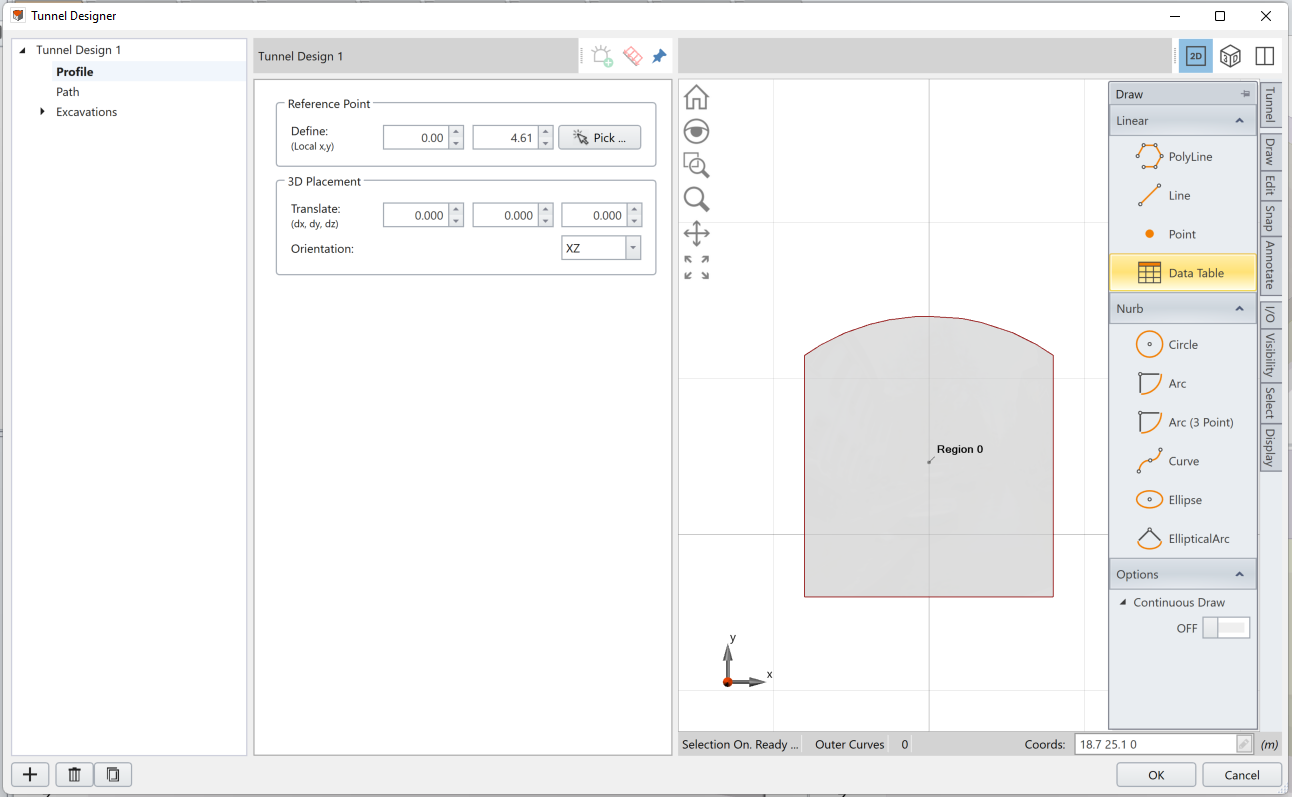Click the duplicate copy button
This screenshot has width=1292, height=797.
pyautogui.click(x=113, y=774)
